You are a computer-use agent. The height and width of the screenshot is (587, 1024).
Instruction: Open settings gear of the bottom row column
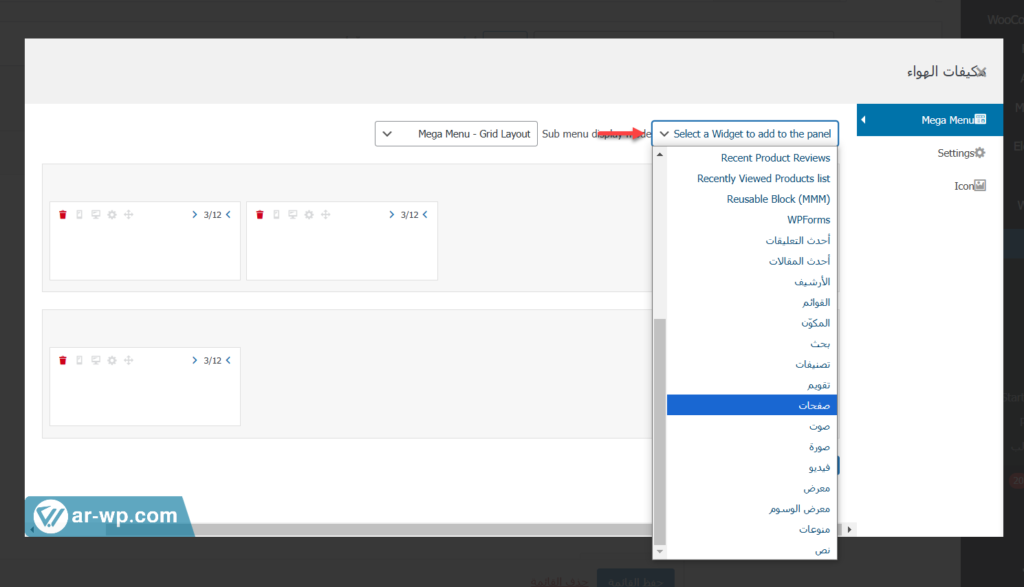pos(112,360)
